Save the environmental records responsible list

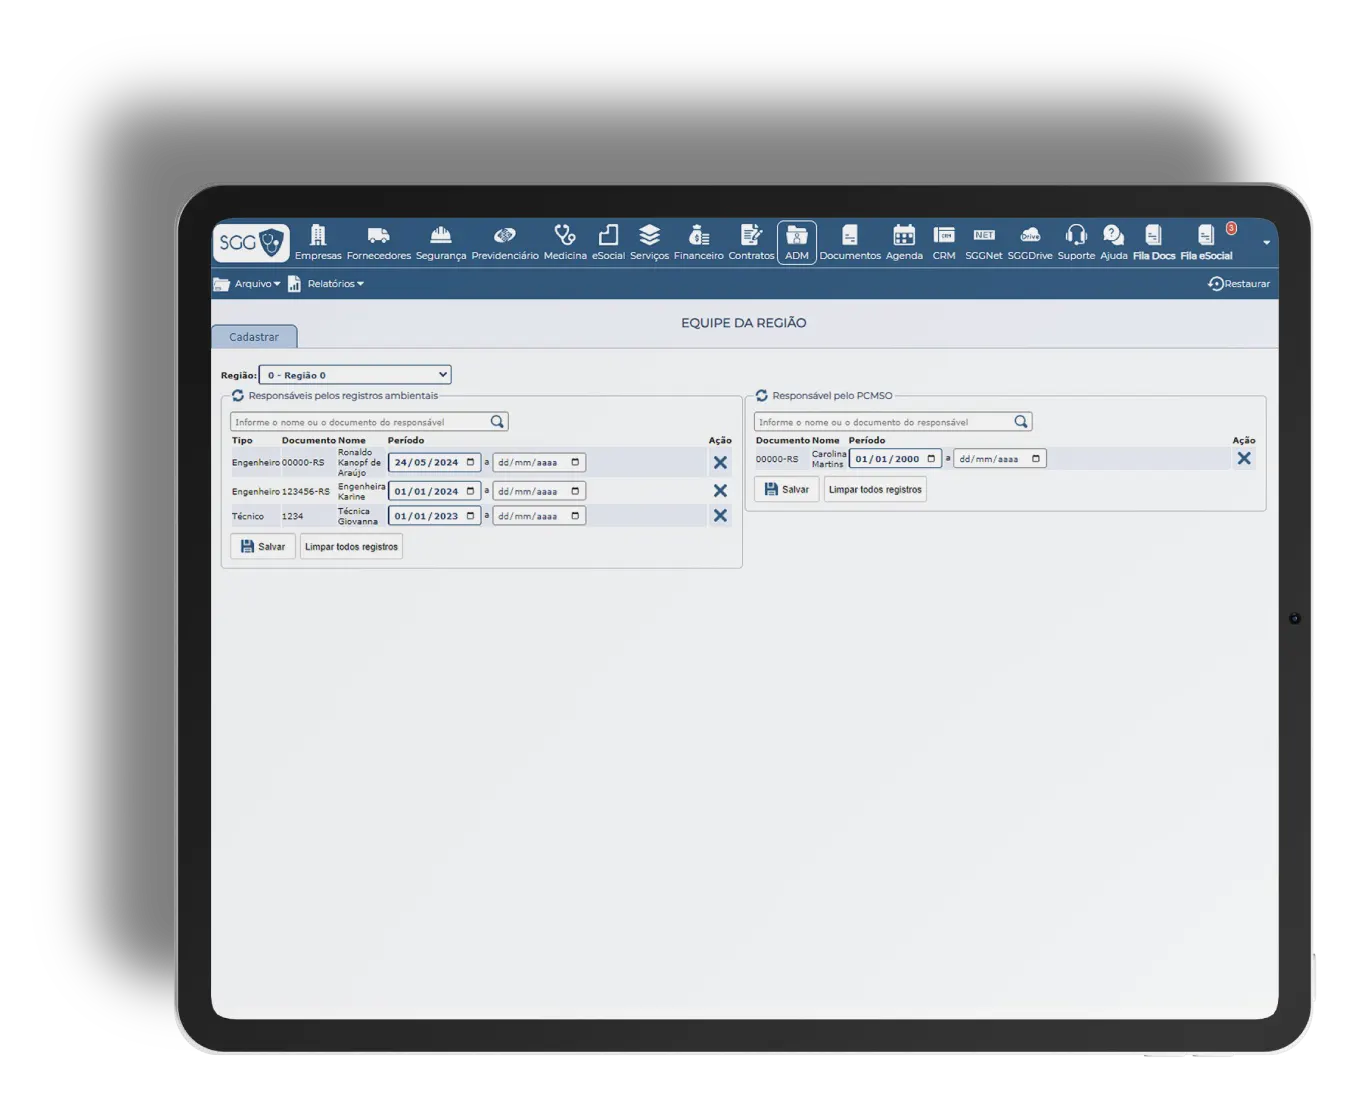click(263, 547)
